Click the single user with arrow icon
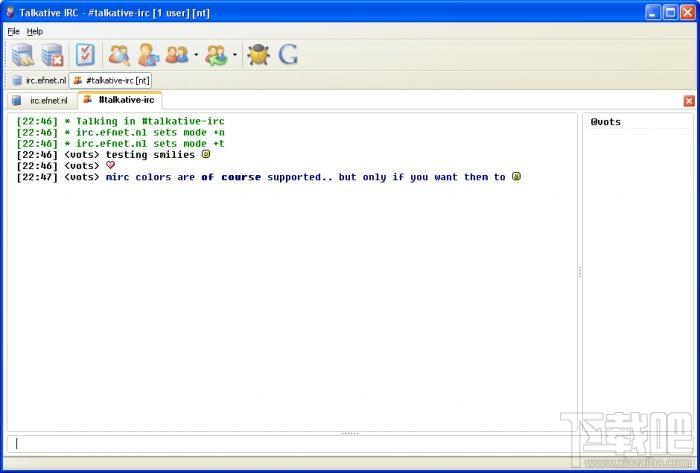 coord(148,55)
